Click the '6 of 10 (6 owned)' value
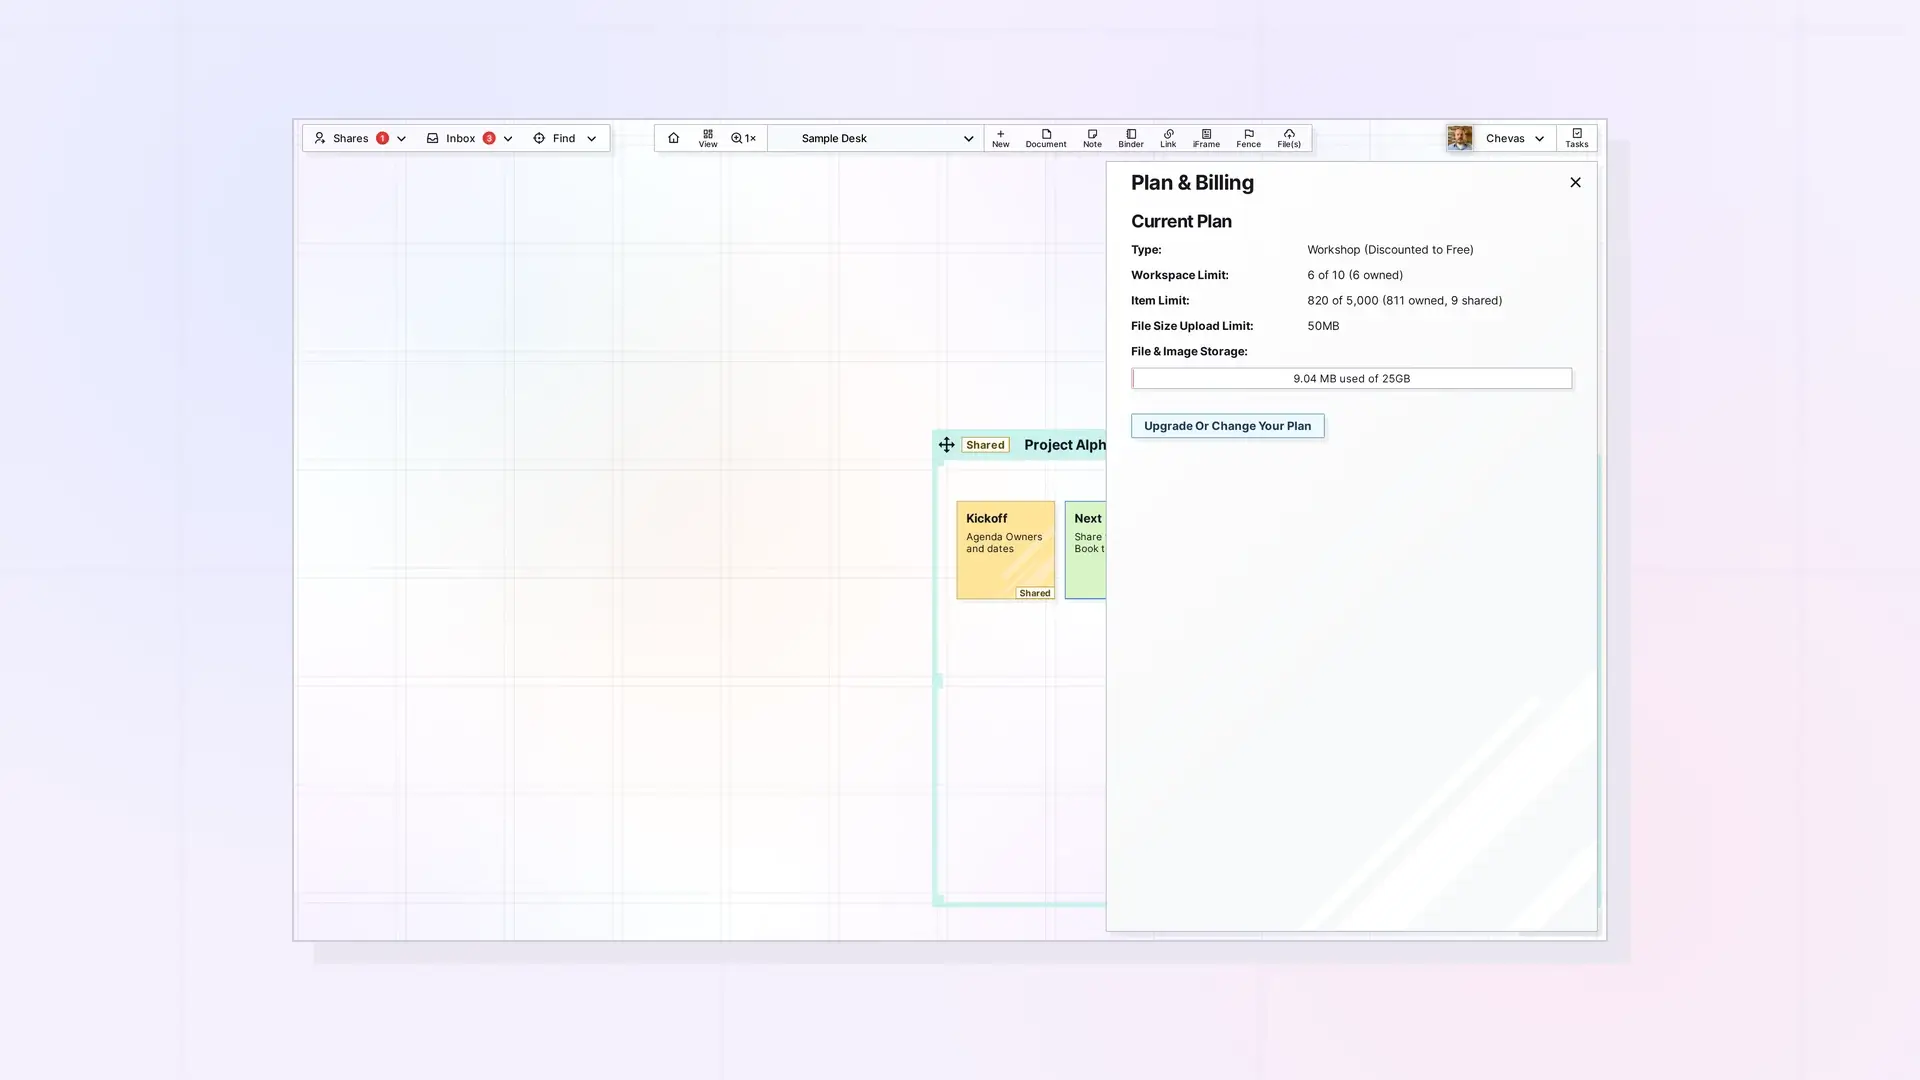This screenshot has height=1080, width=1920. [x=1354, y=275]
